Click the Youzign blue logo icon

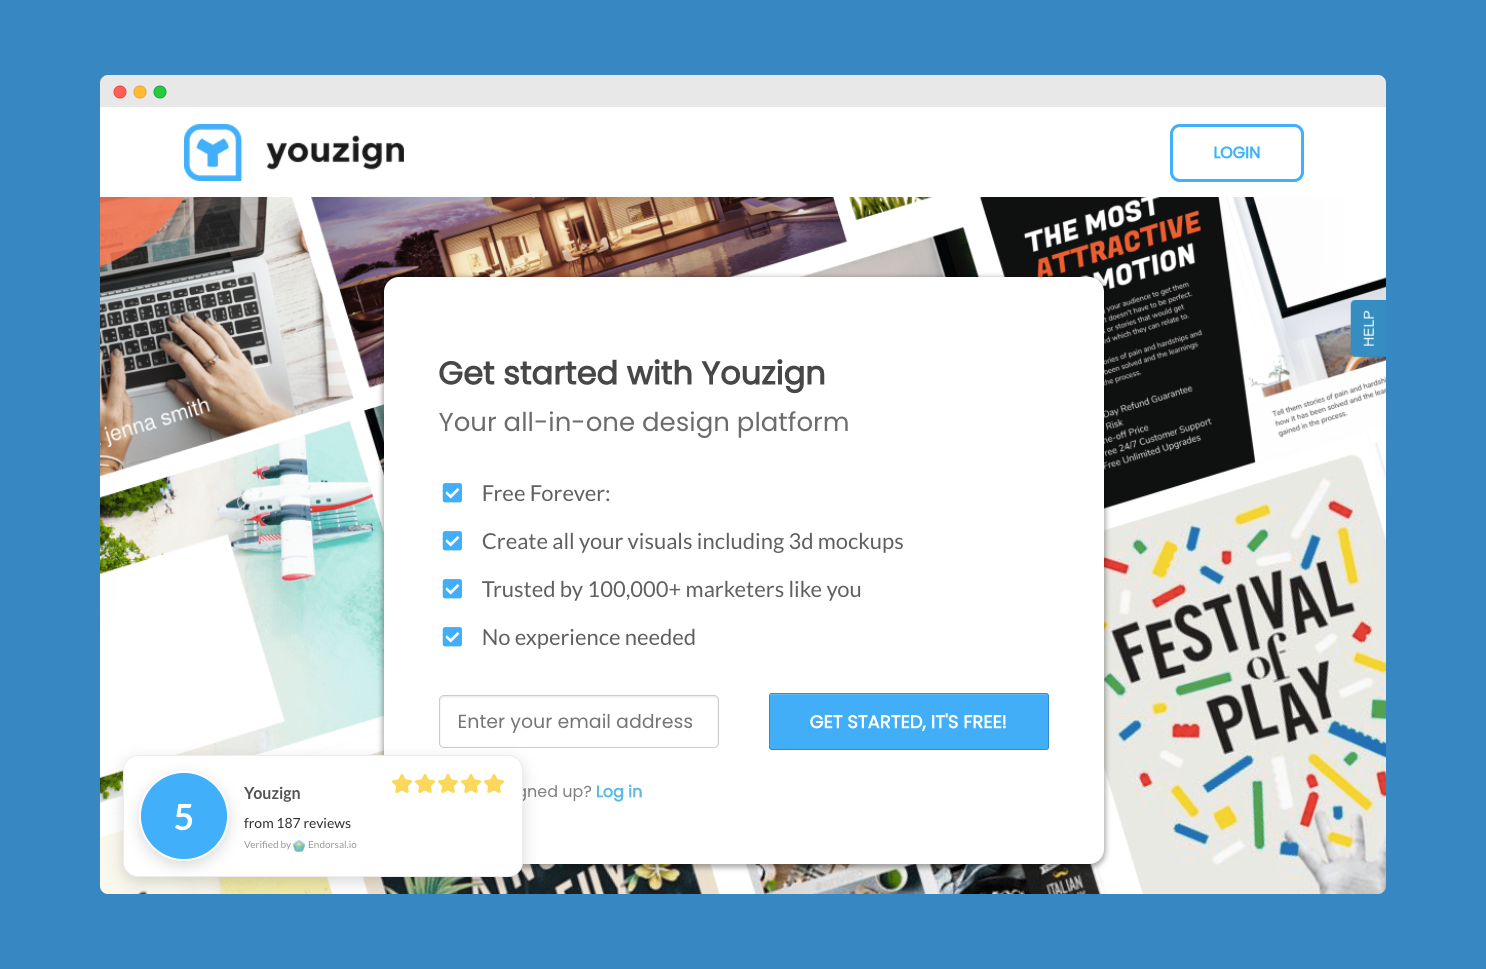pyautogui.click(x=213, y=152)
